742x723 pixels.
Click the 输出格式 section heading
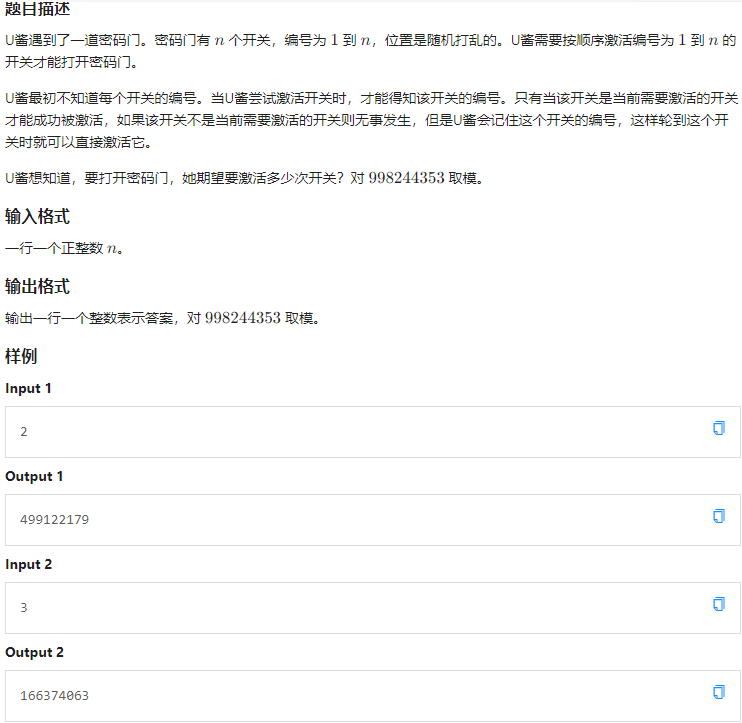pos(37,287)
